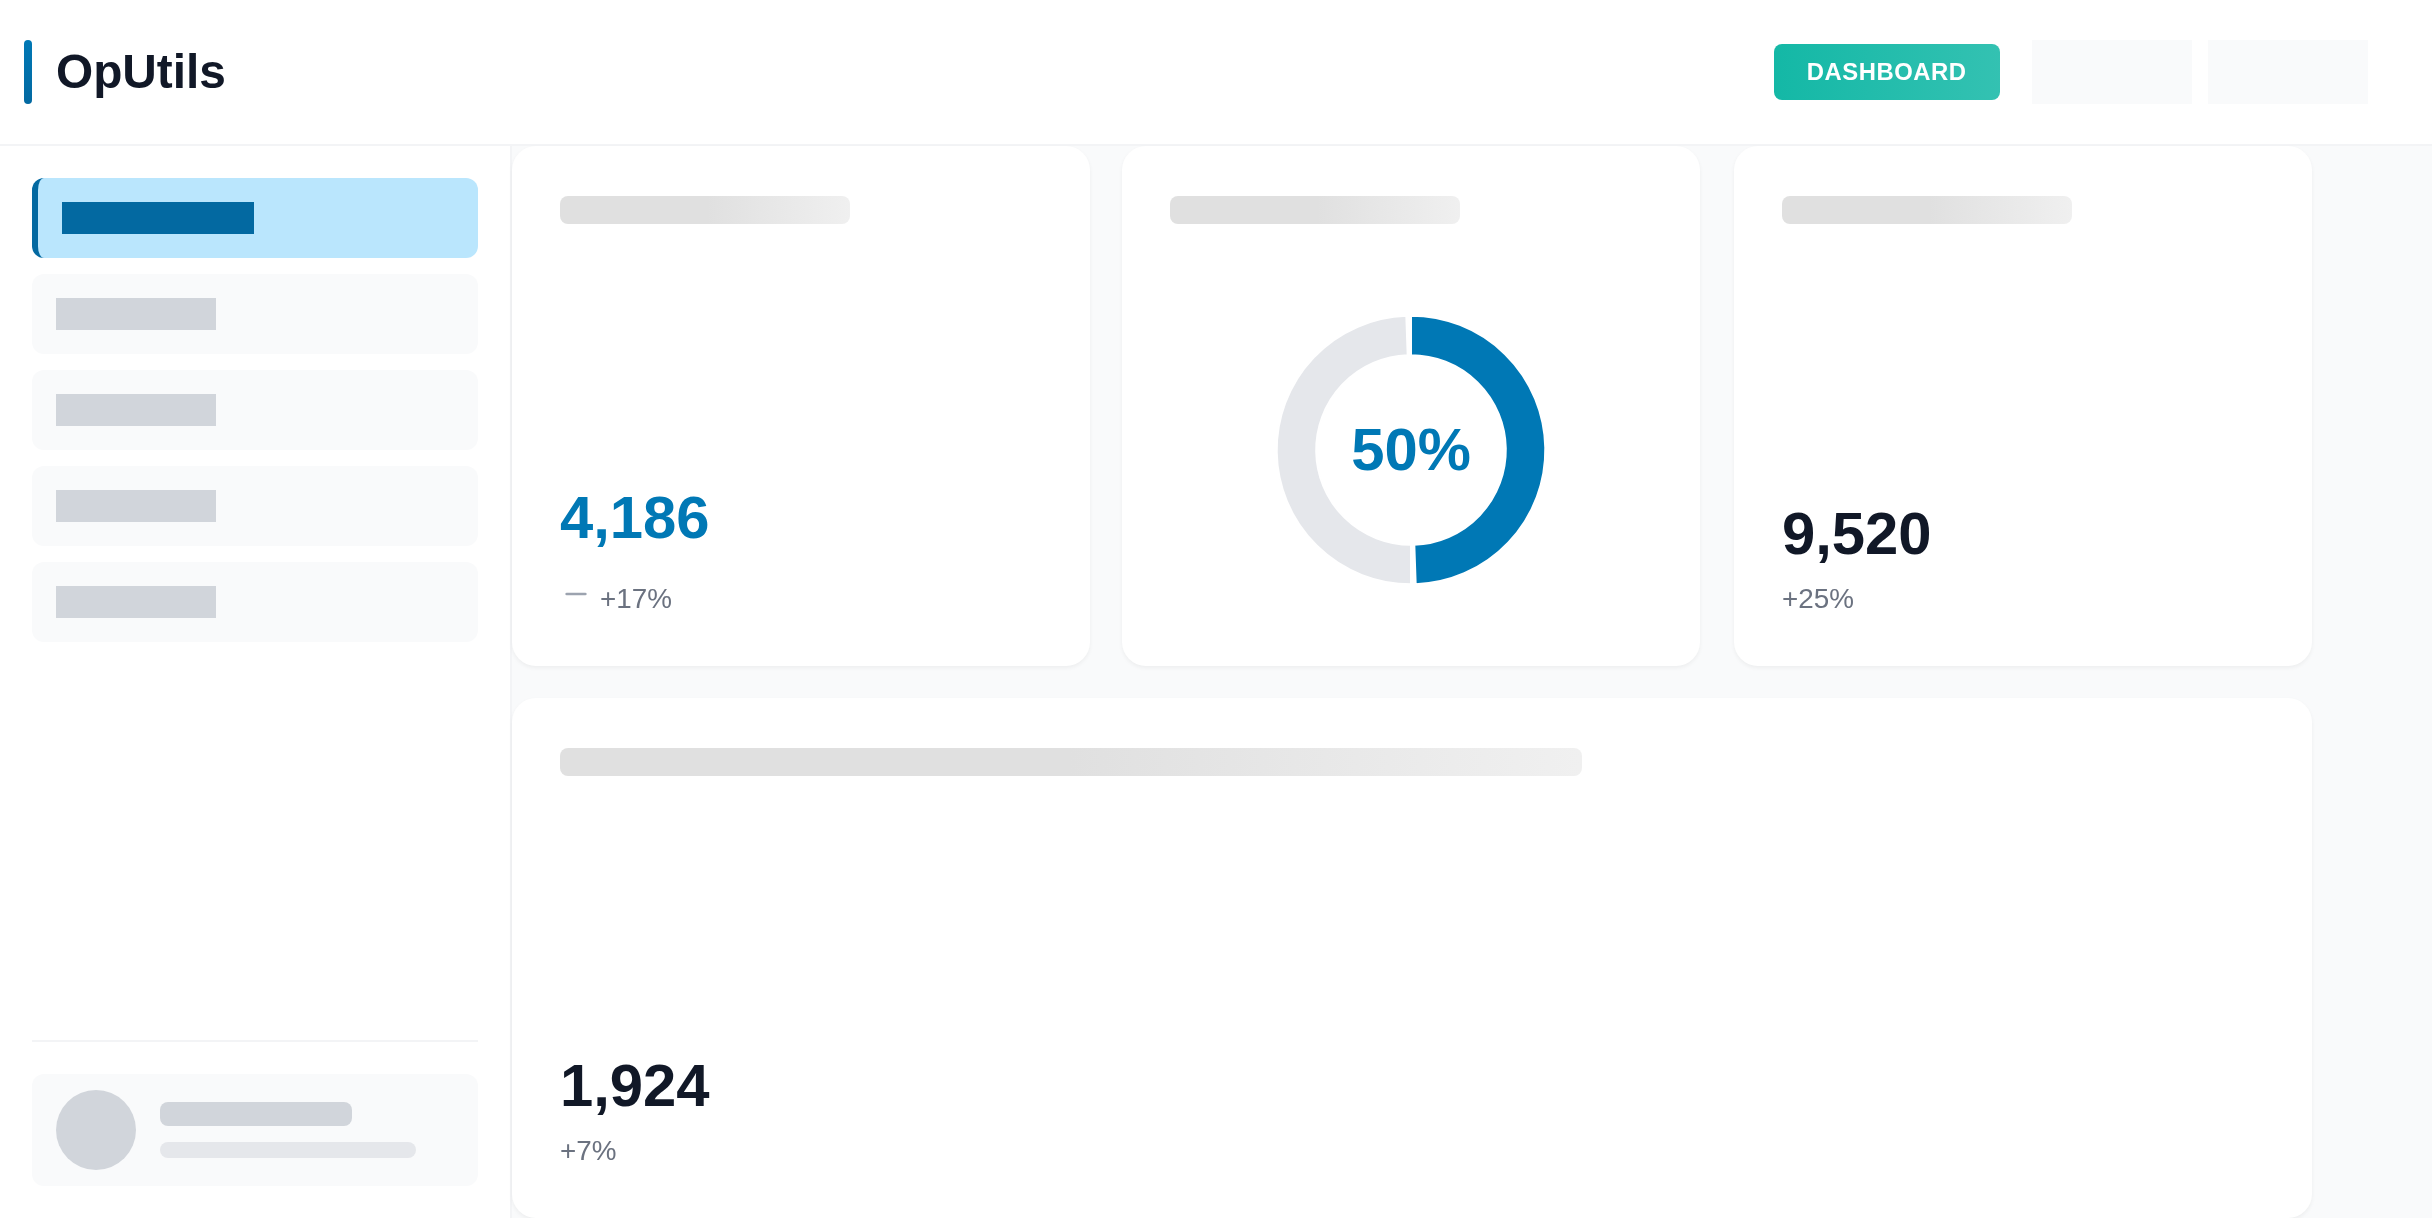Click the +25% change indicator
The width and height of the screenshot is (2432, 1218).
[x=1817, y=599]
